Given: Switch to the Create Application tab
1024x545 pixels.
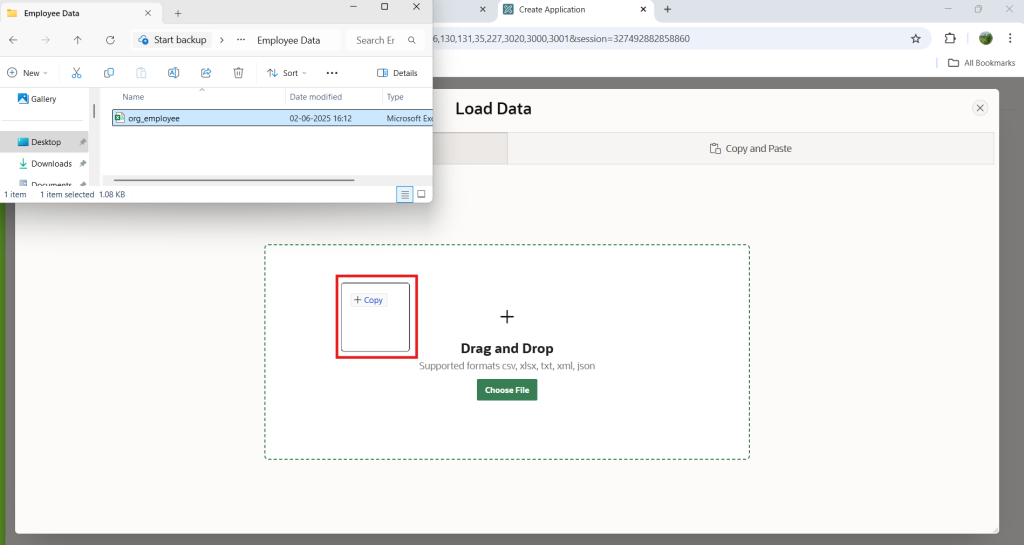Looking at the screenshot, I should point(575,9).
